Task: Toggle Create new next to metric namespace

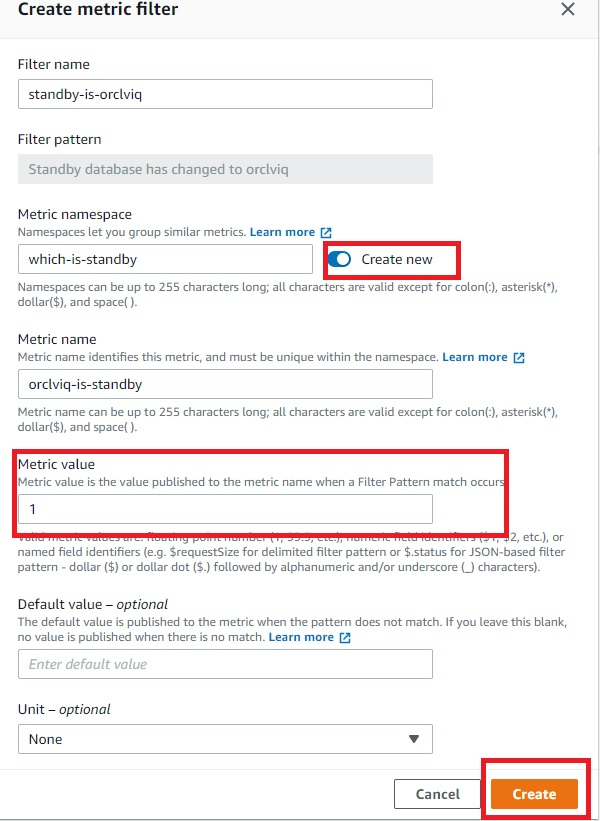Action: (x=339, y=258)
